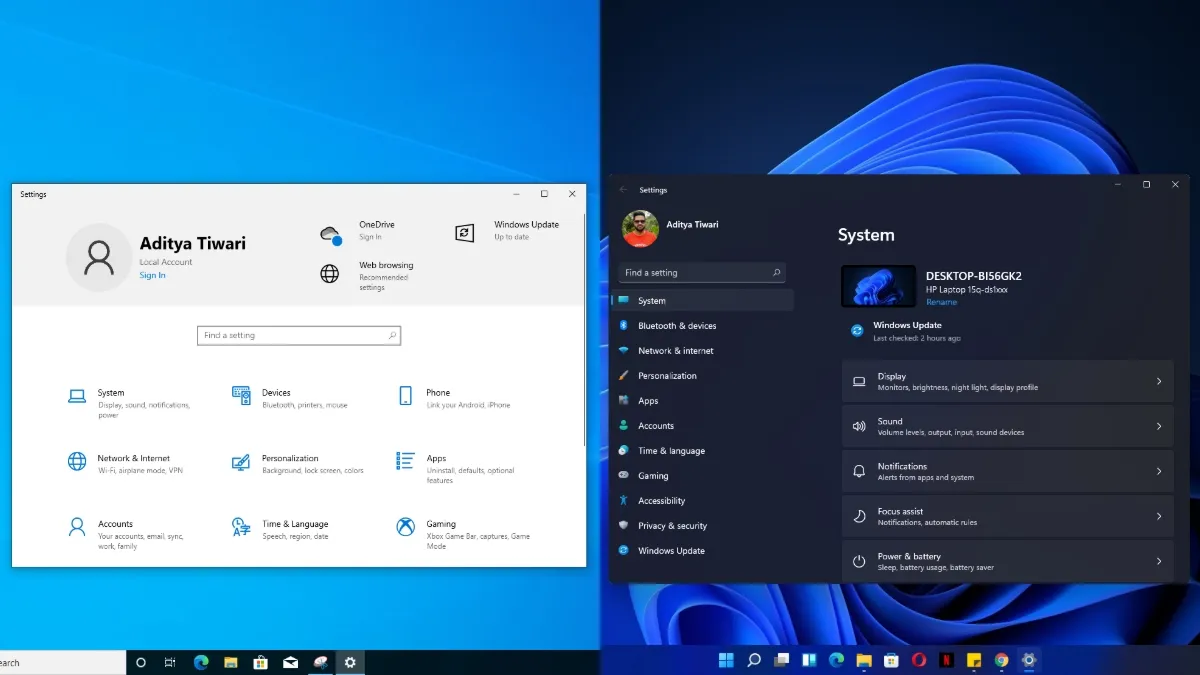Click the Rename link under DESKTOP-BI56GK2
1200x675 pixels.
pos(941,300)
